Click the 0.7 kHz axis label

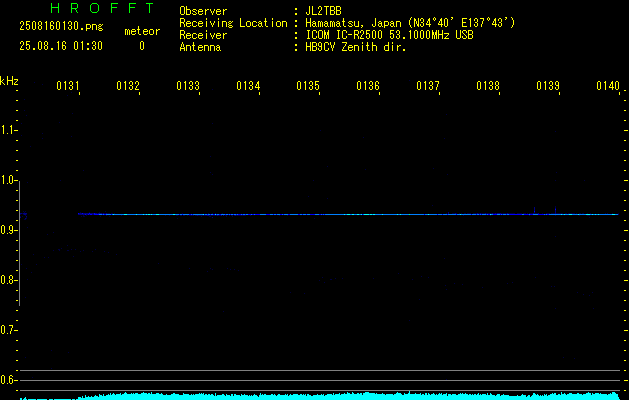point(8,330)
